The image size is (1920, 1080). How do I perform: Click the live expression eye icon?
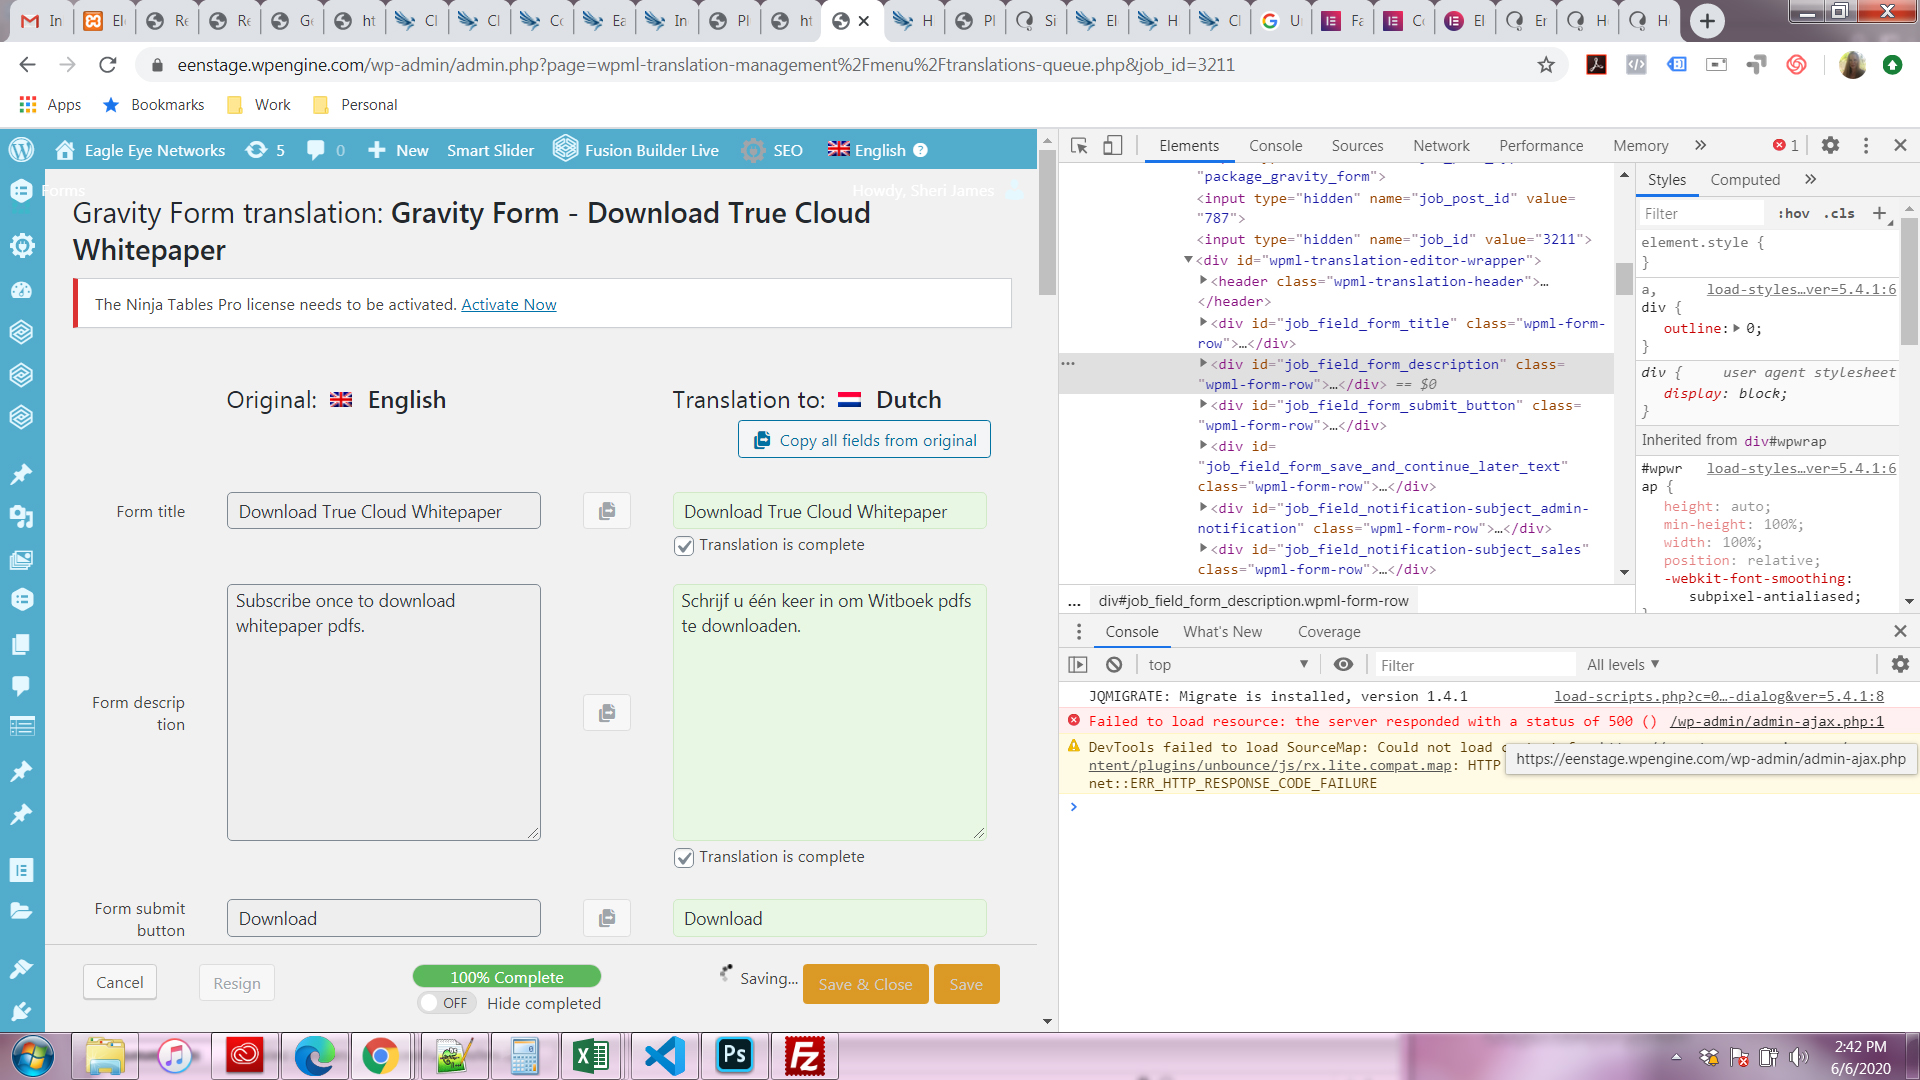(x=1343, y=665)
